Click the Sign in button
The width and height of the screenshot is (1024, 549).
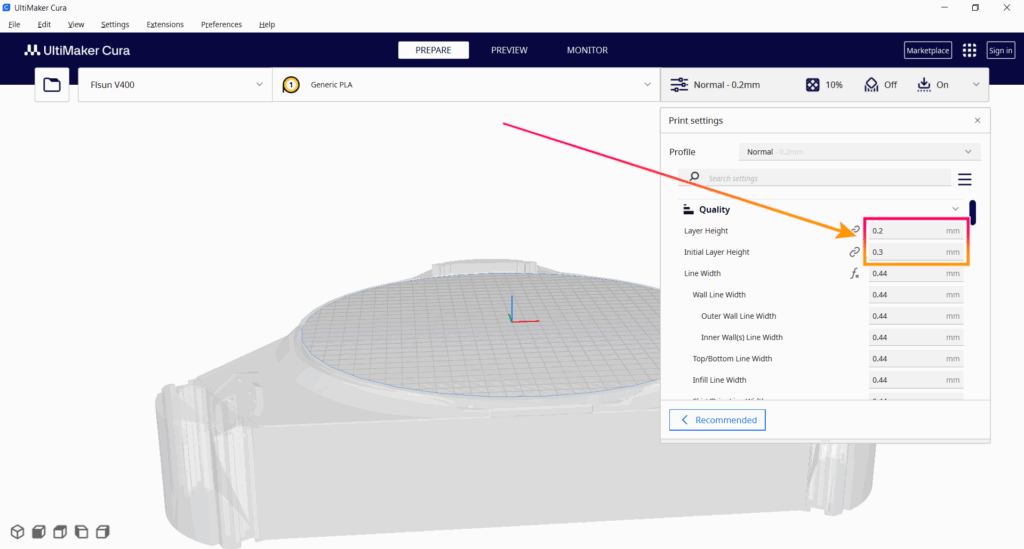click(x=1000, y=50)
